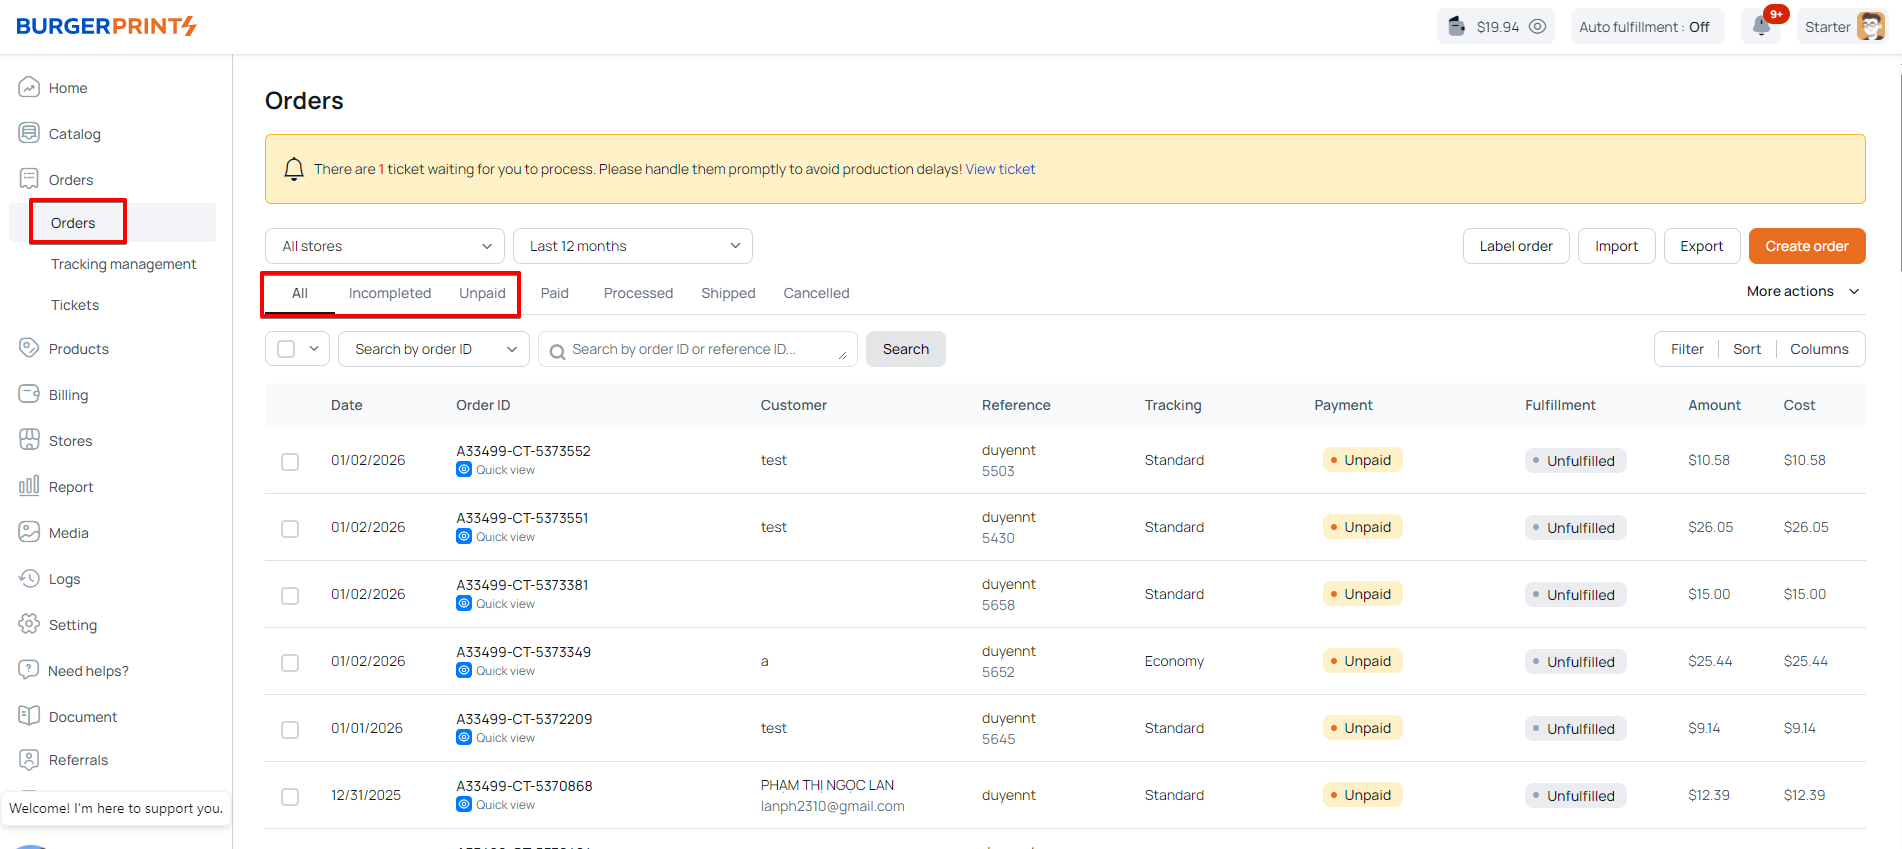Click the notification bell icon

[x=1761, y=27]
